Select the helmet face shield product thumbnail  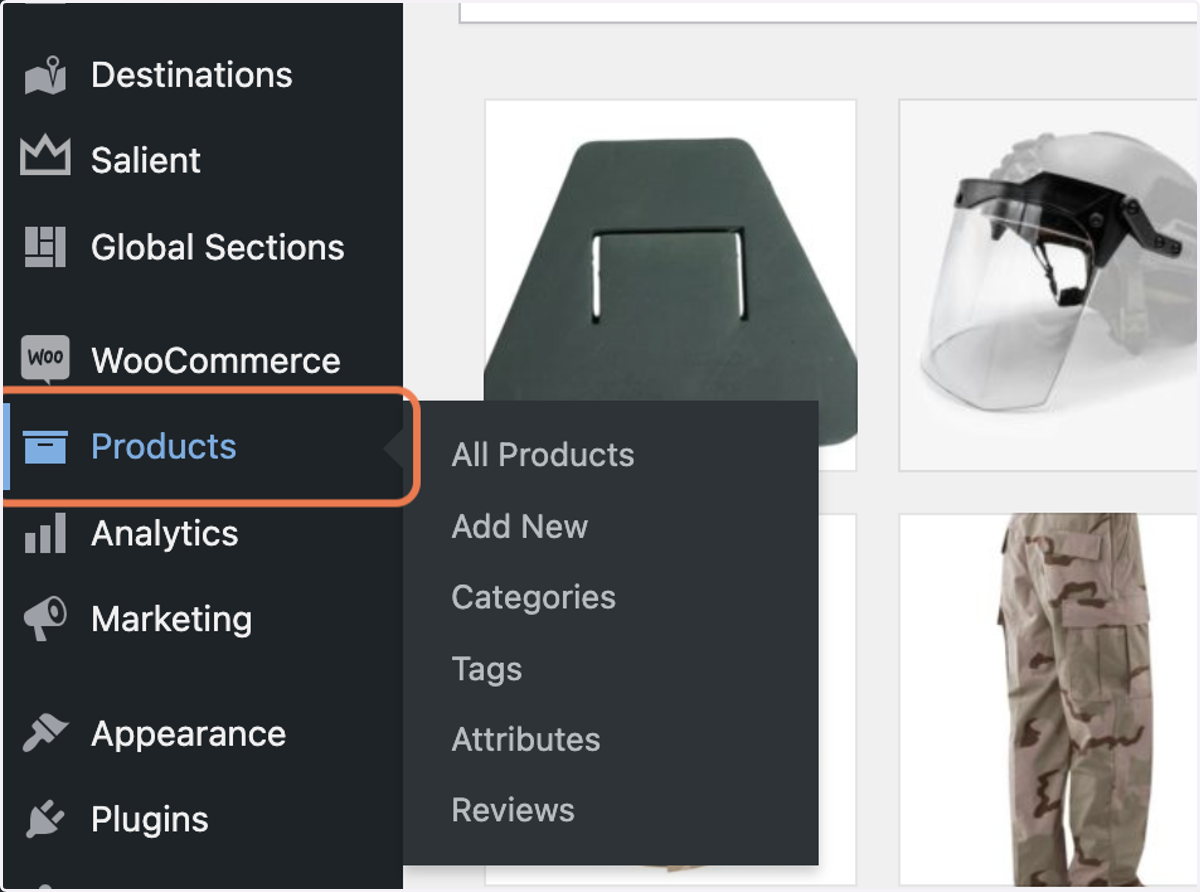(x=1049, y=285)
